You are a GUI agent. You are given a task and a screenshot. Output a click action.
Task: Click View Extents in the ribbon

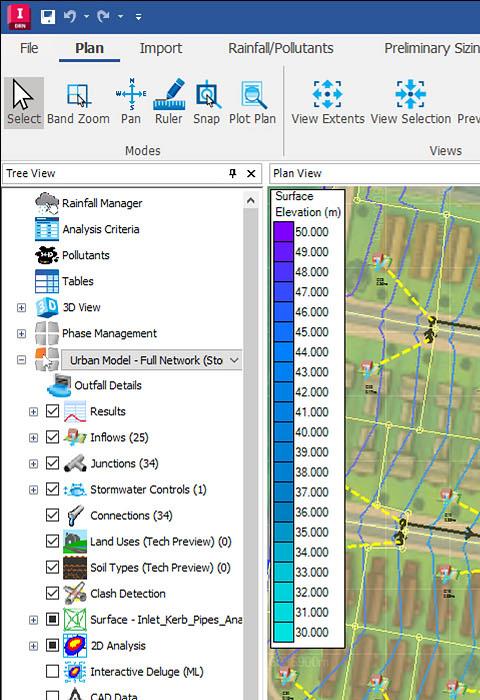click(x=328, y=103)
